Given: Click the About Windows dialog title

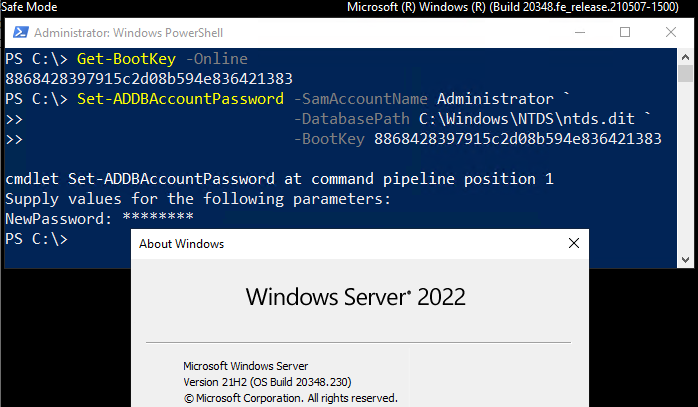Looking at the screenshot, I should coord(181,244).
